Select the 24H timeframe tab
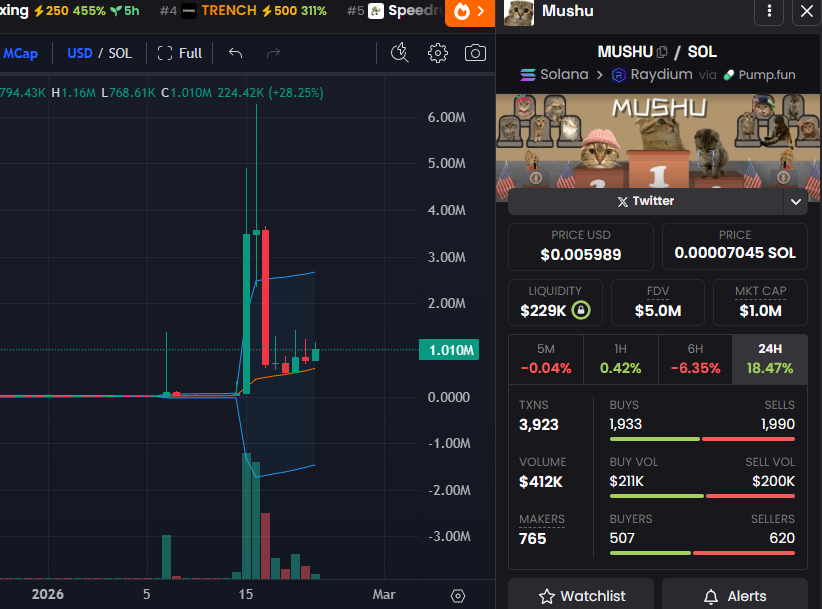Viewport: 822px width, 609px height. coord(770,360)
